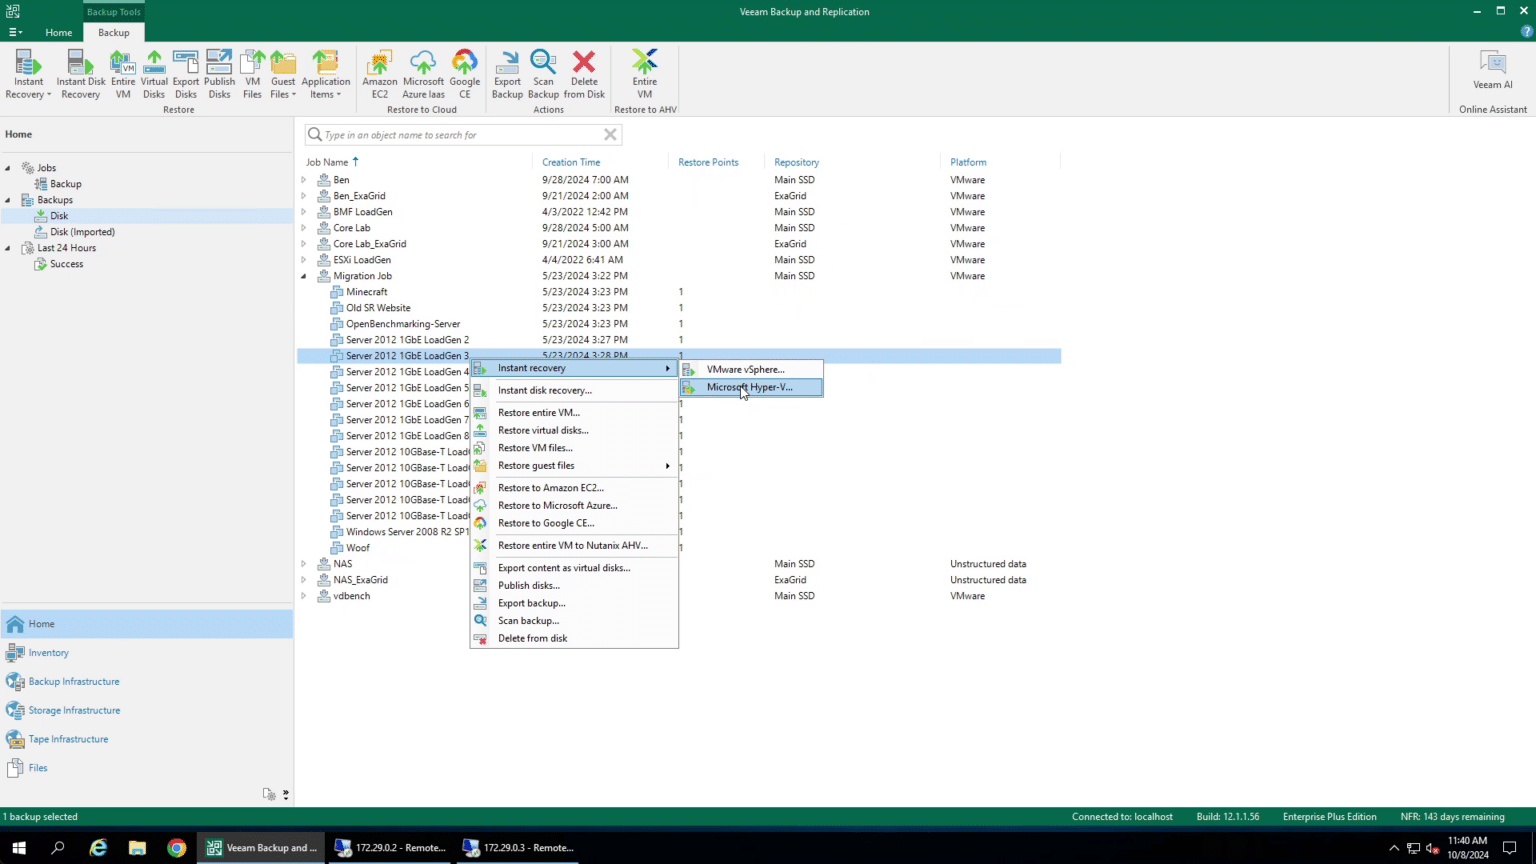Select Delete from disk menu item
Viewport: 1536px width, 864px height.
coord(574,638)
